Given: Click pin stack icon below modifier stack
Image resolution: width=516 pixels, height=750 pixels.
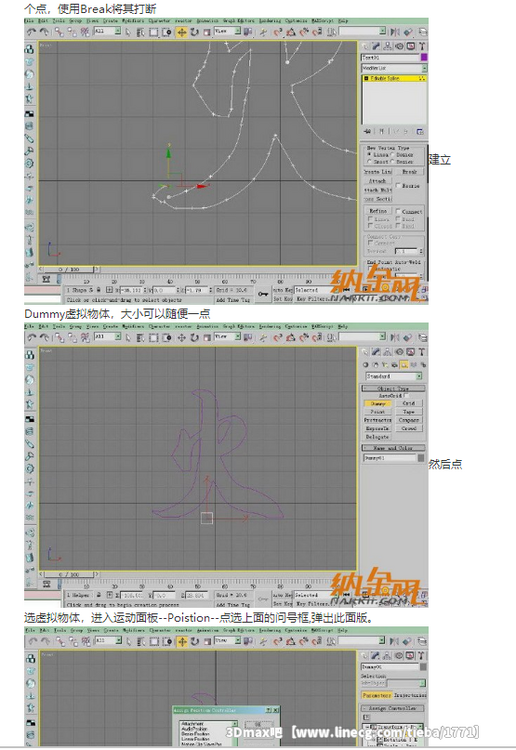Looking at the screenshot, I should coord(367,131).
